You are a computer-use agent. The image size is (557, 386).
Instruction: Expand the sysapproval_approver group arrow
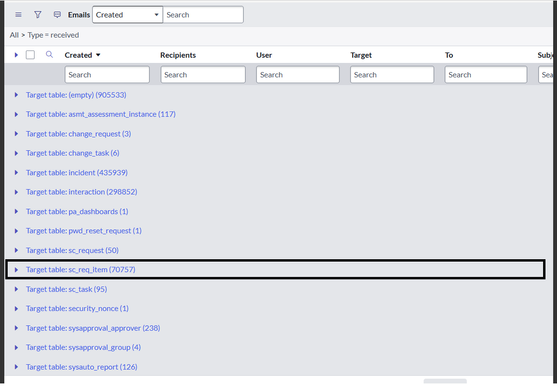coord(16,328)
